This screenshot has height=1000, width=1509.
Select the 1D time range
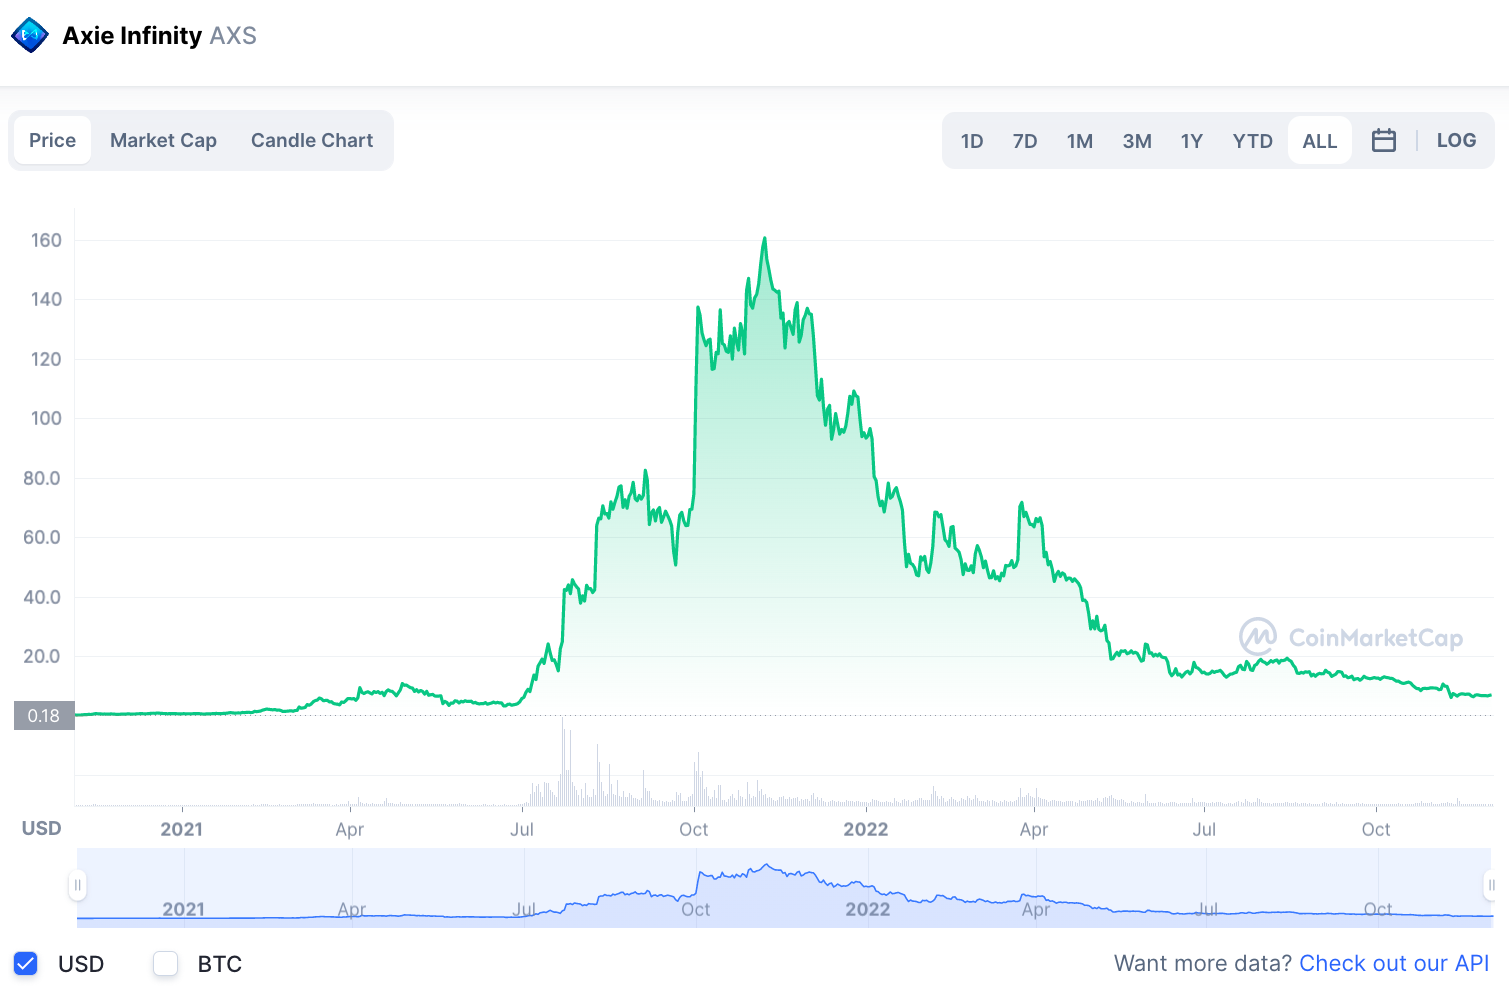(972, 141)
